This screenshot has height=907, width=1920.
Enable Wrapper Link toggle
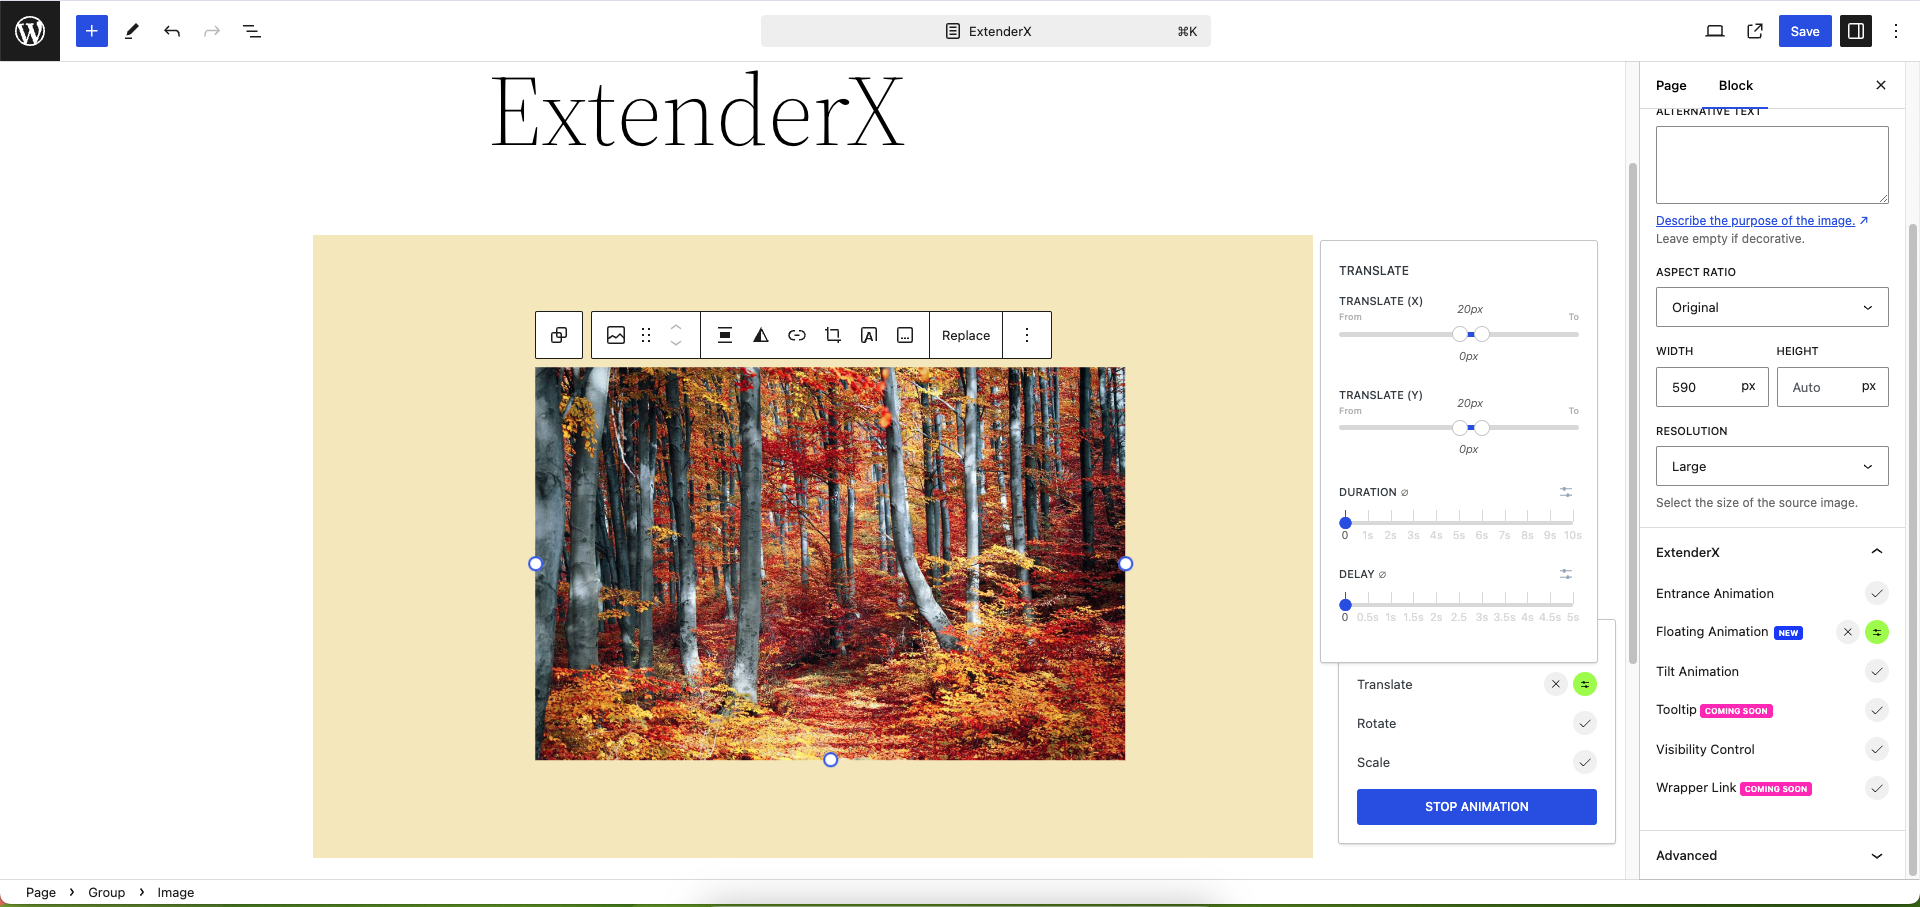[x=1877, y=788]
